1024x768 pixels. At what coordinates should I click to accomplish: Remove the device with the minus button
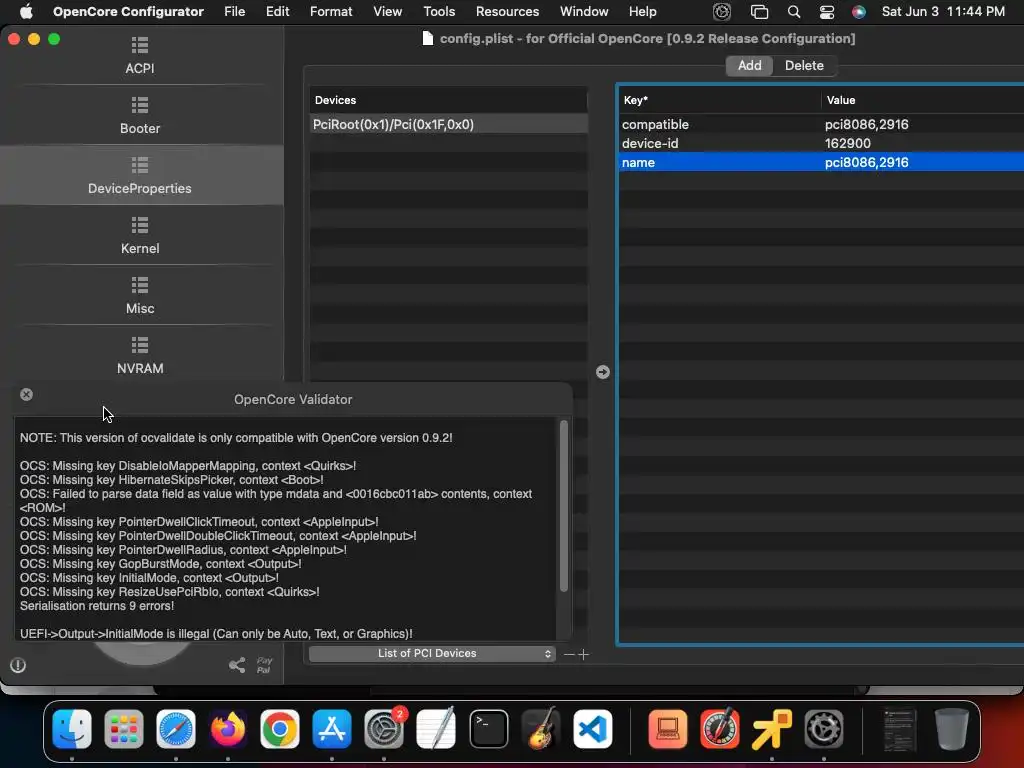569,654
